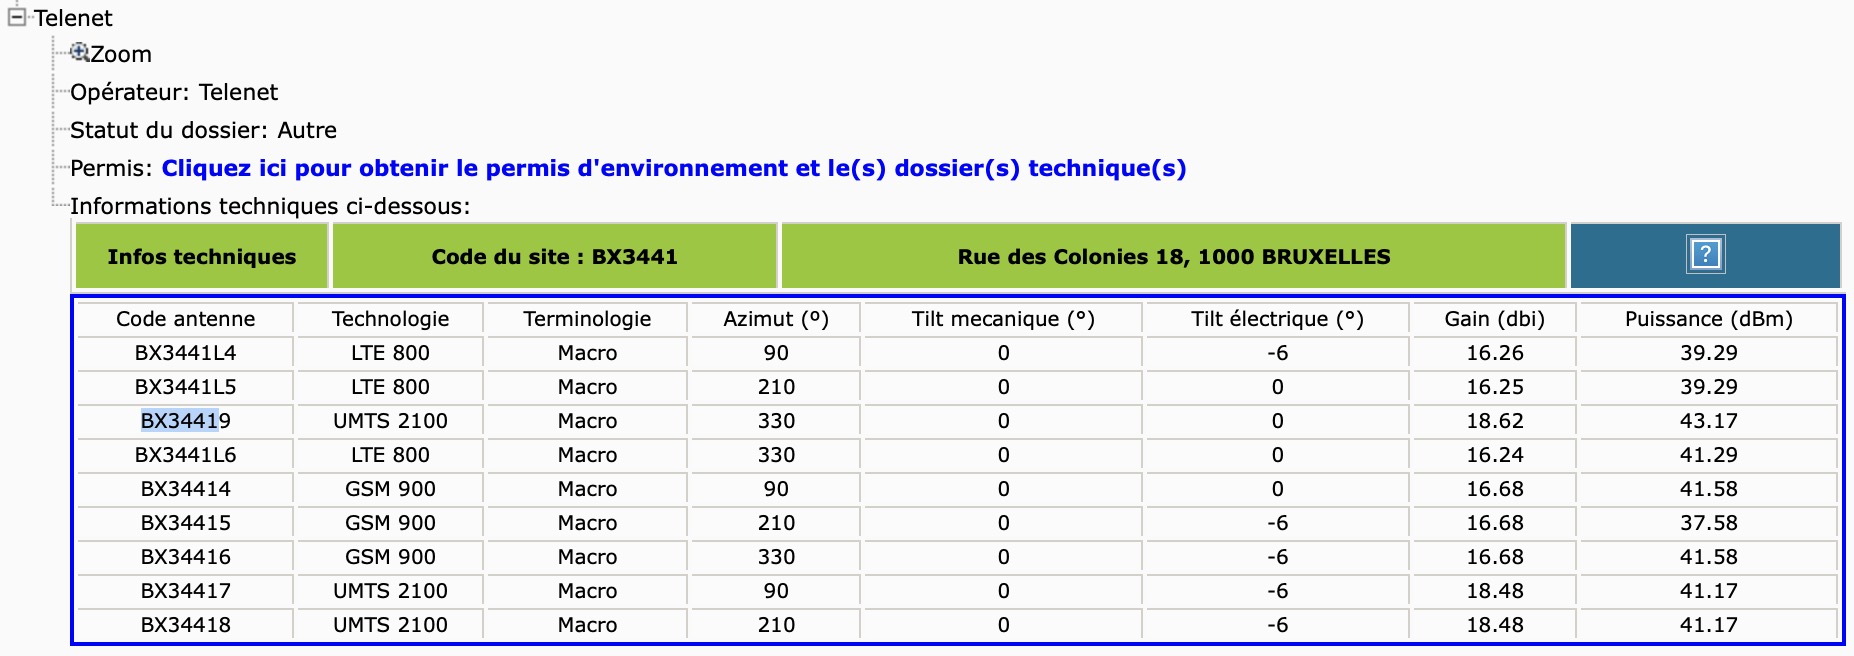
Task: Select antenna code BX34417
Action: (x=186, y=591)
